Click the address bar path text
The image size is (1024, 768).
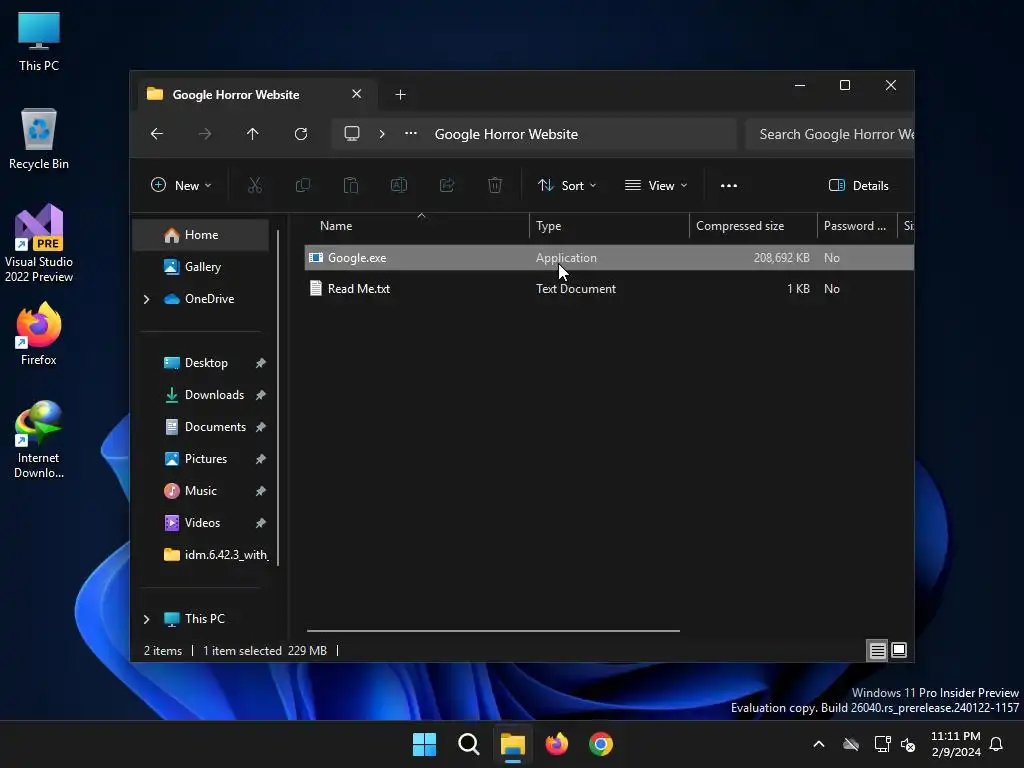point(506,135)
